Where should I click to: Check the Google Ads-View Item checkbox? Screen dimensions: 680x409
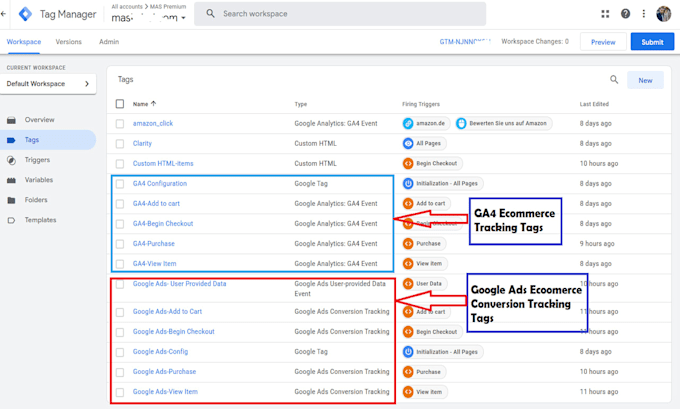[x=120, y=392]
